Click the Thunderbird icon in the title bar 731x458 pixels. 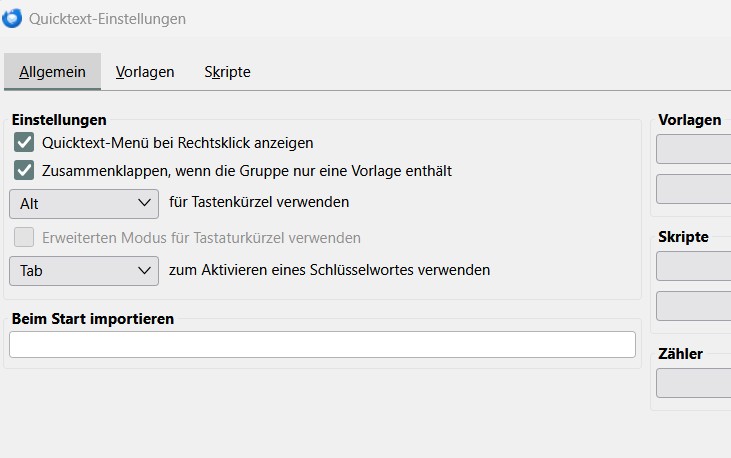tap(13, 18)
